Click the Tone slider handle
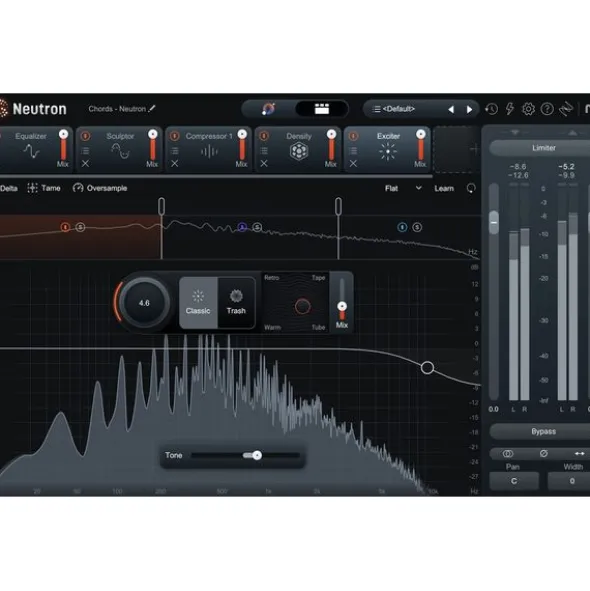This screenshot has width=590, height=591. (x=257, y=455)
